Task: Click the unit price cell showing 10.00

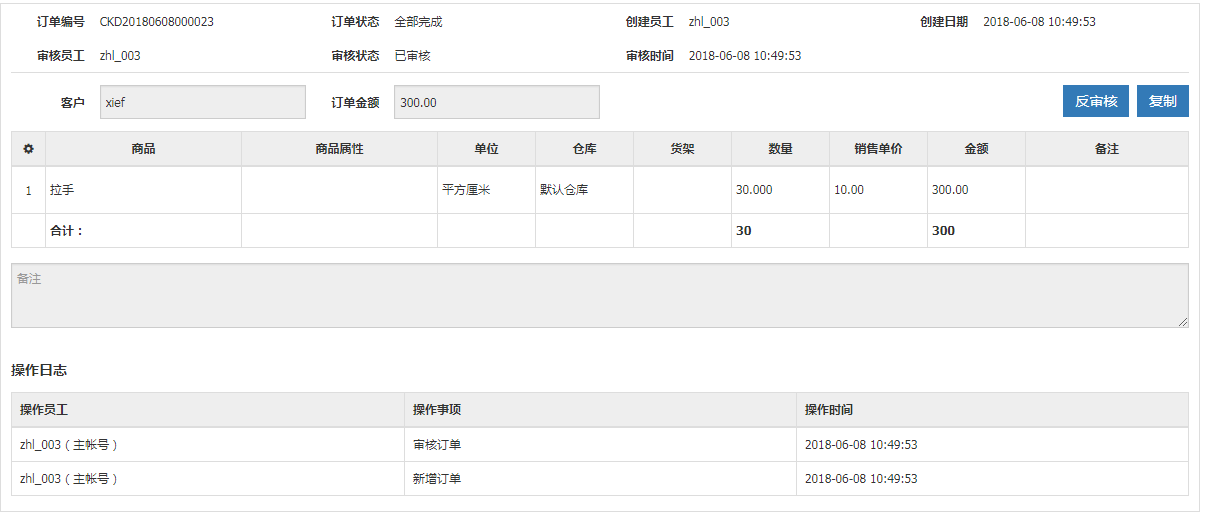Action: click(849, 190)
